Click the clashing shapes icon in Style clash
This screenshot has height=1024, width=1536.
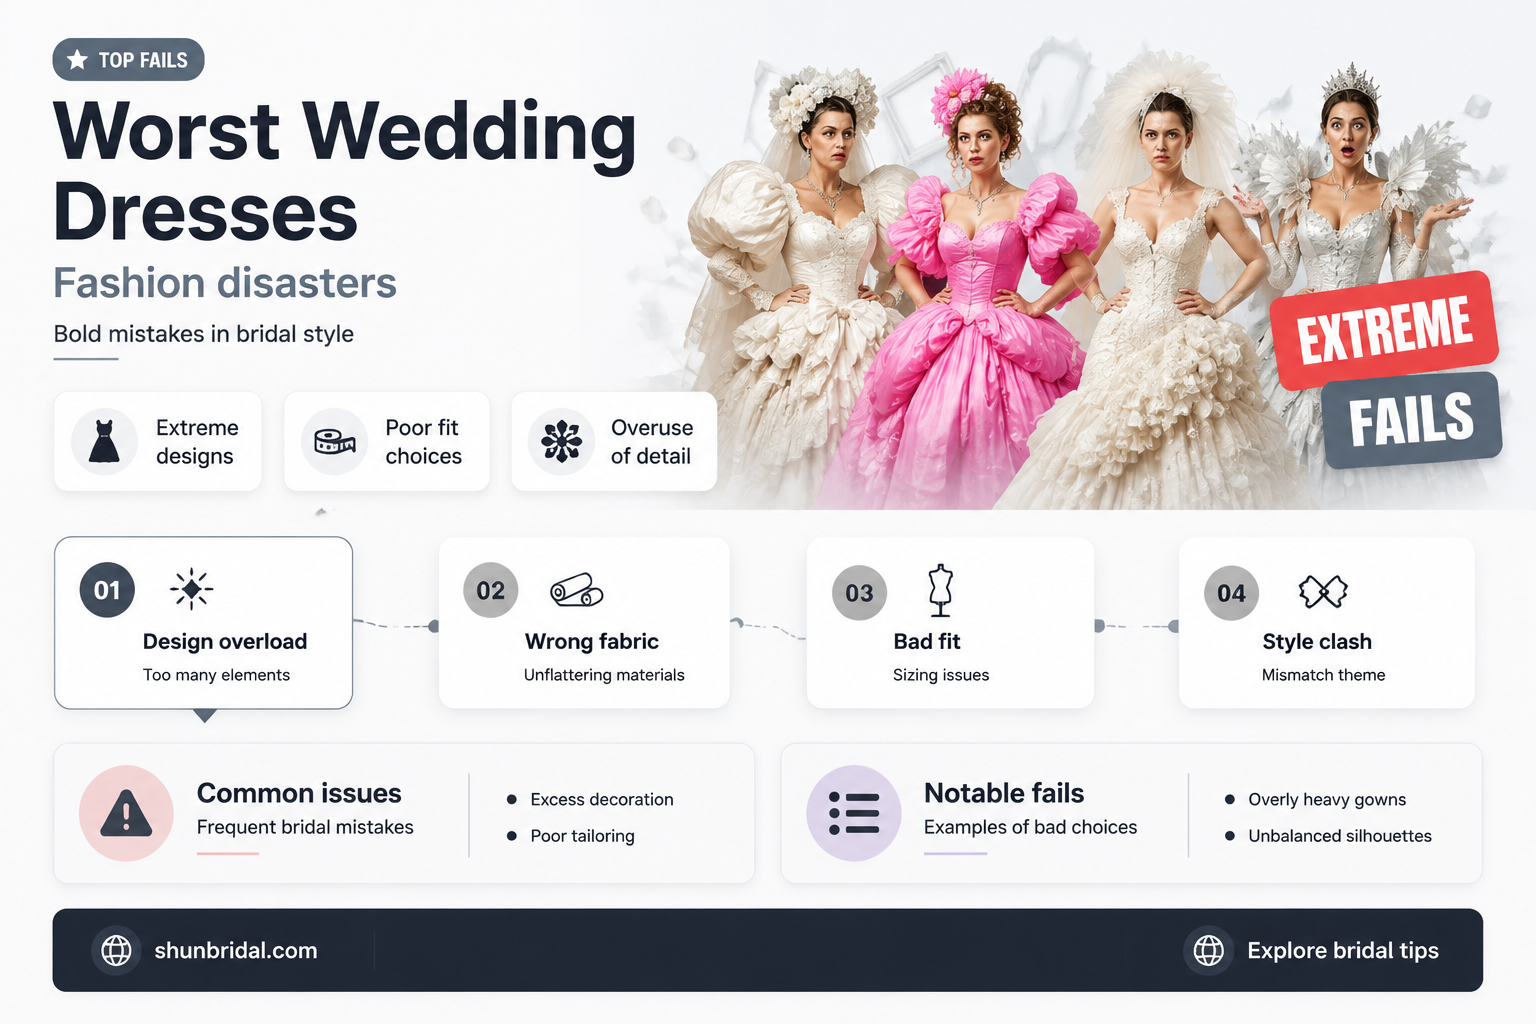pyautogui.click(x=1323, y=592)
